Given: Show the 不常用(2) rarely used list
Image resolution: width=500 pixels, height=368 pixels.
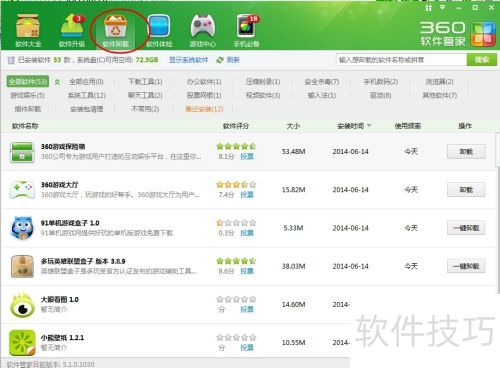Looking at the screenshot, I should coord(145,109).
